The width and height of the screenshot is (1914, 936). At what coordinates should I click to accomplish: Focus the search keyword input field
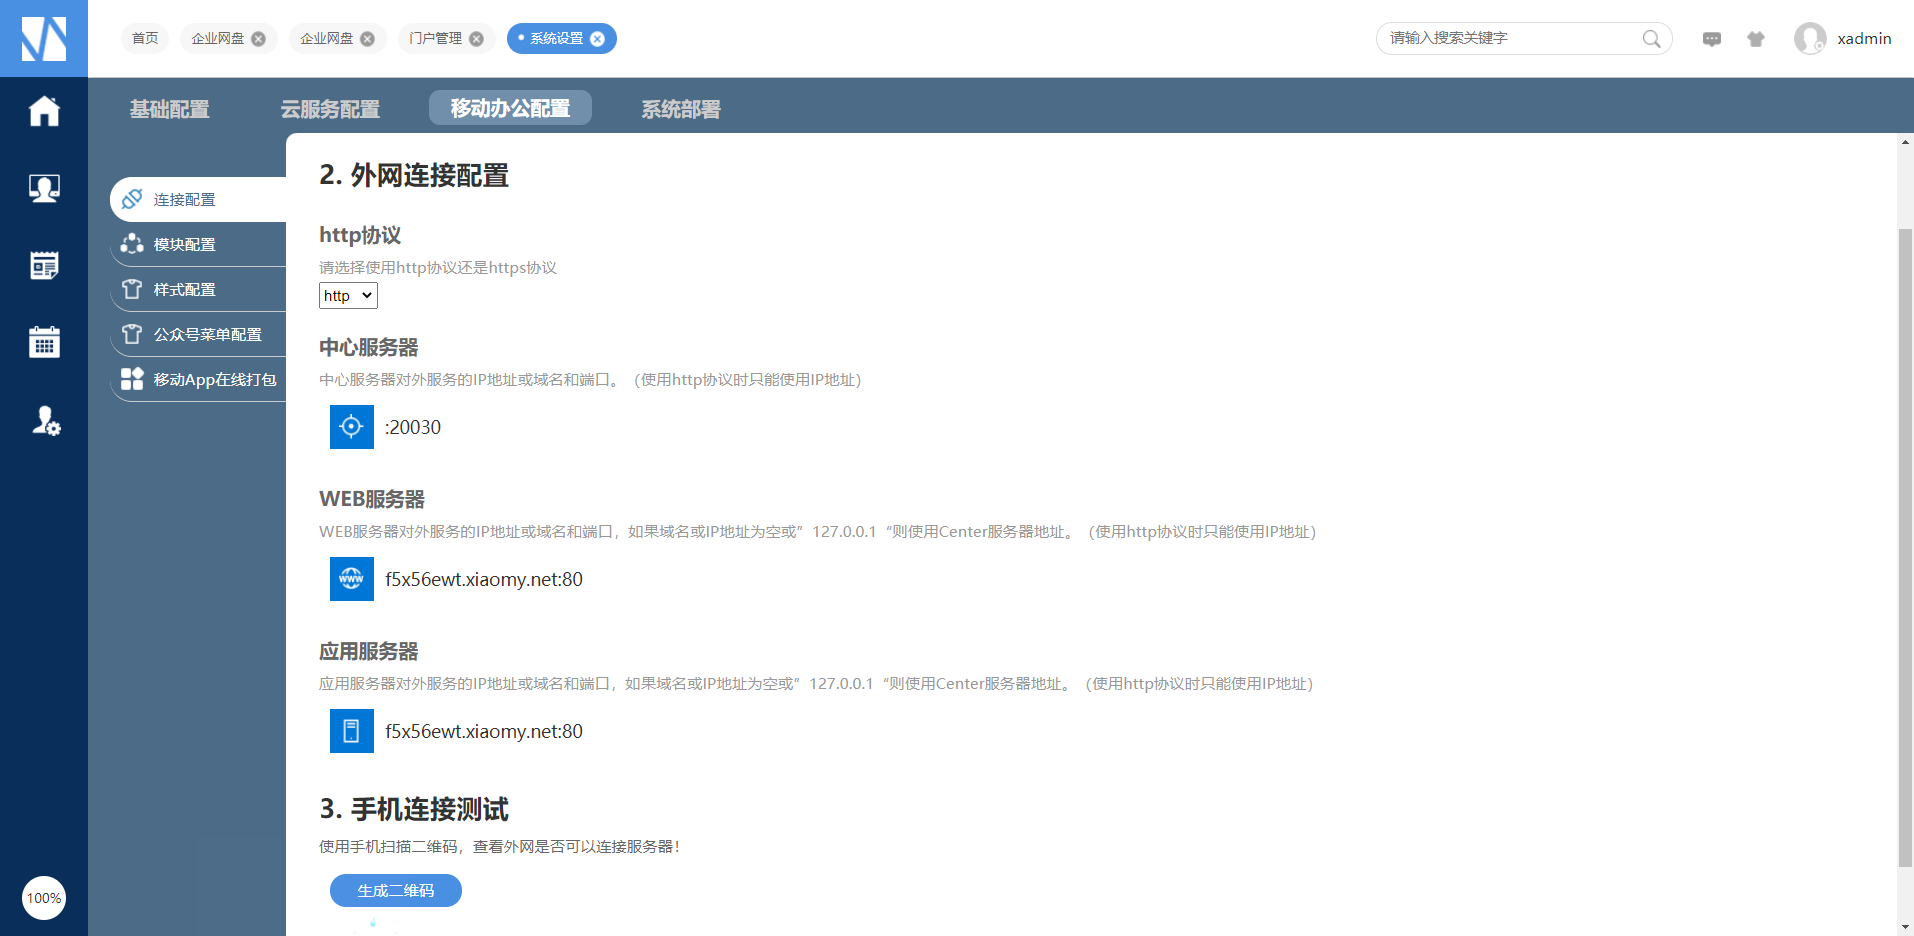pos(1510,38)
